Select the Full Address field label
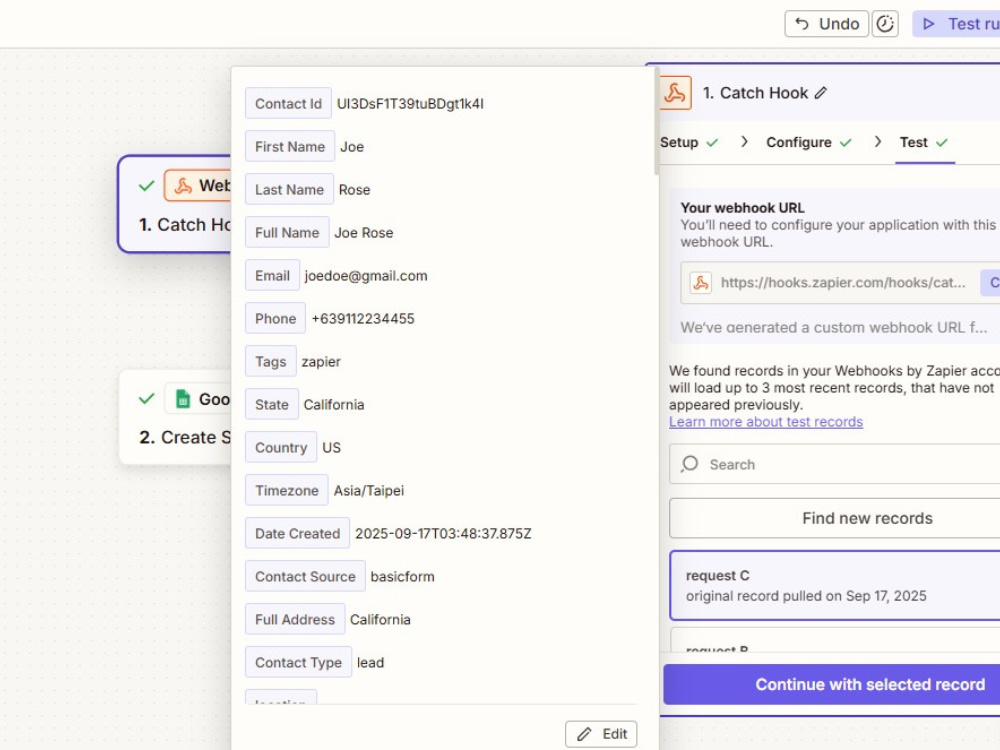The height and width of the screenshot is (750, 1000). (295, 619)
